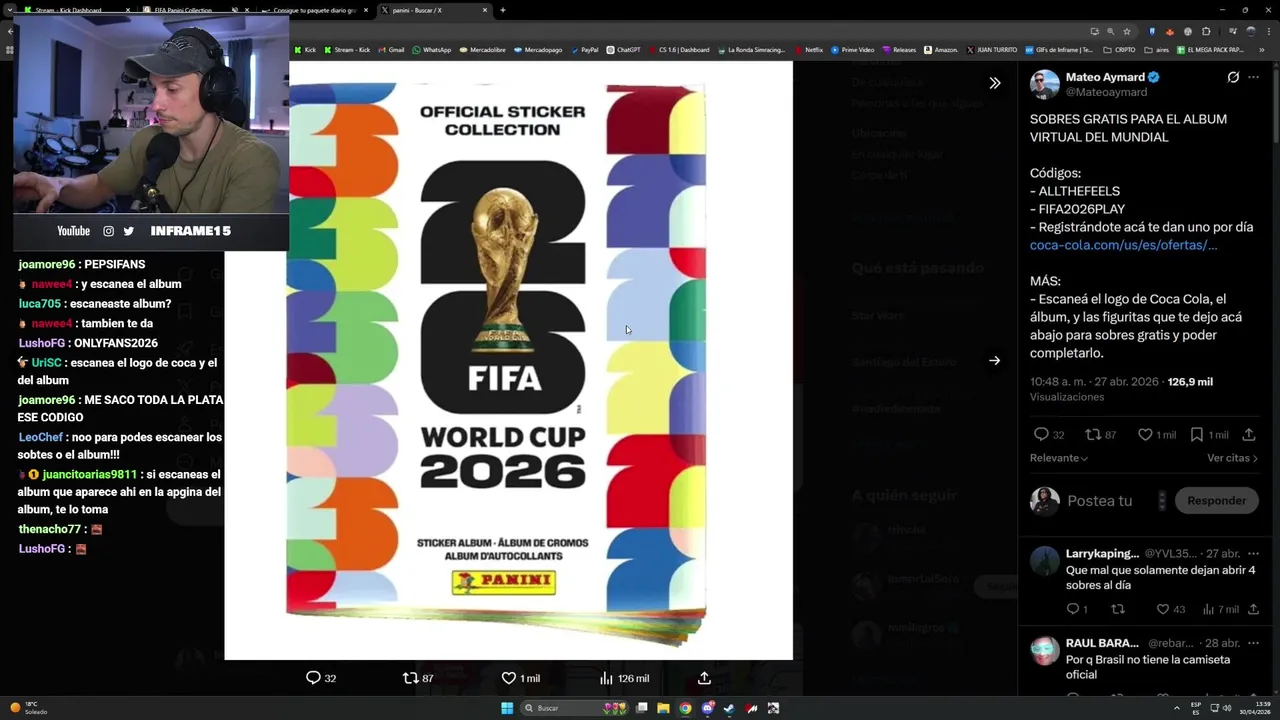Open more options on RAUL BARA's reply
The width and height of the screenshot is (1280, 720).
(x=1253, y=643)
